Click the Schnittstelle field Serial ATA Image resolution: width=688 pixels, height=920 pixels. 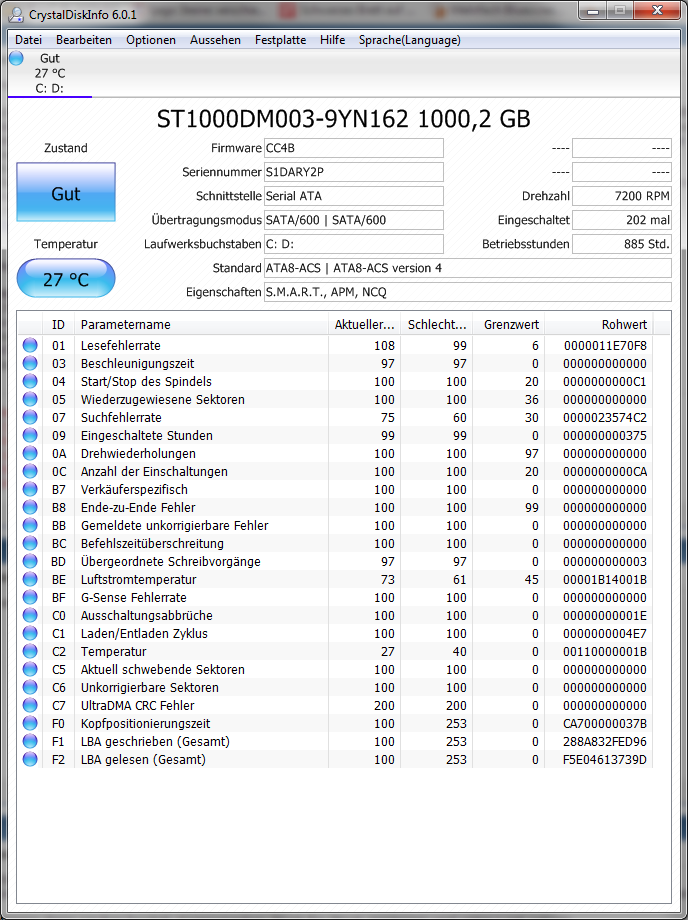(x=354, y=196)
